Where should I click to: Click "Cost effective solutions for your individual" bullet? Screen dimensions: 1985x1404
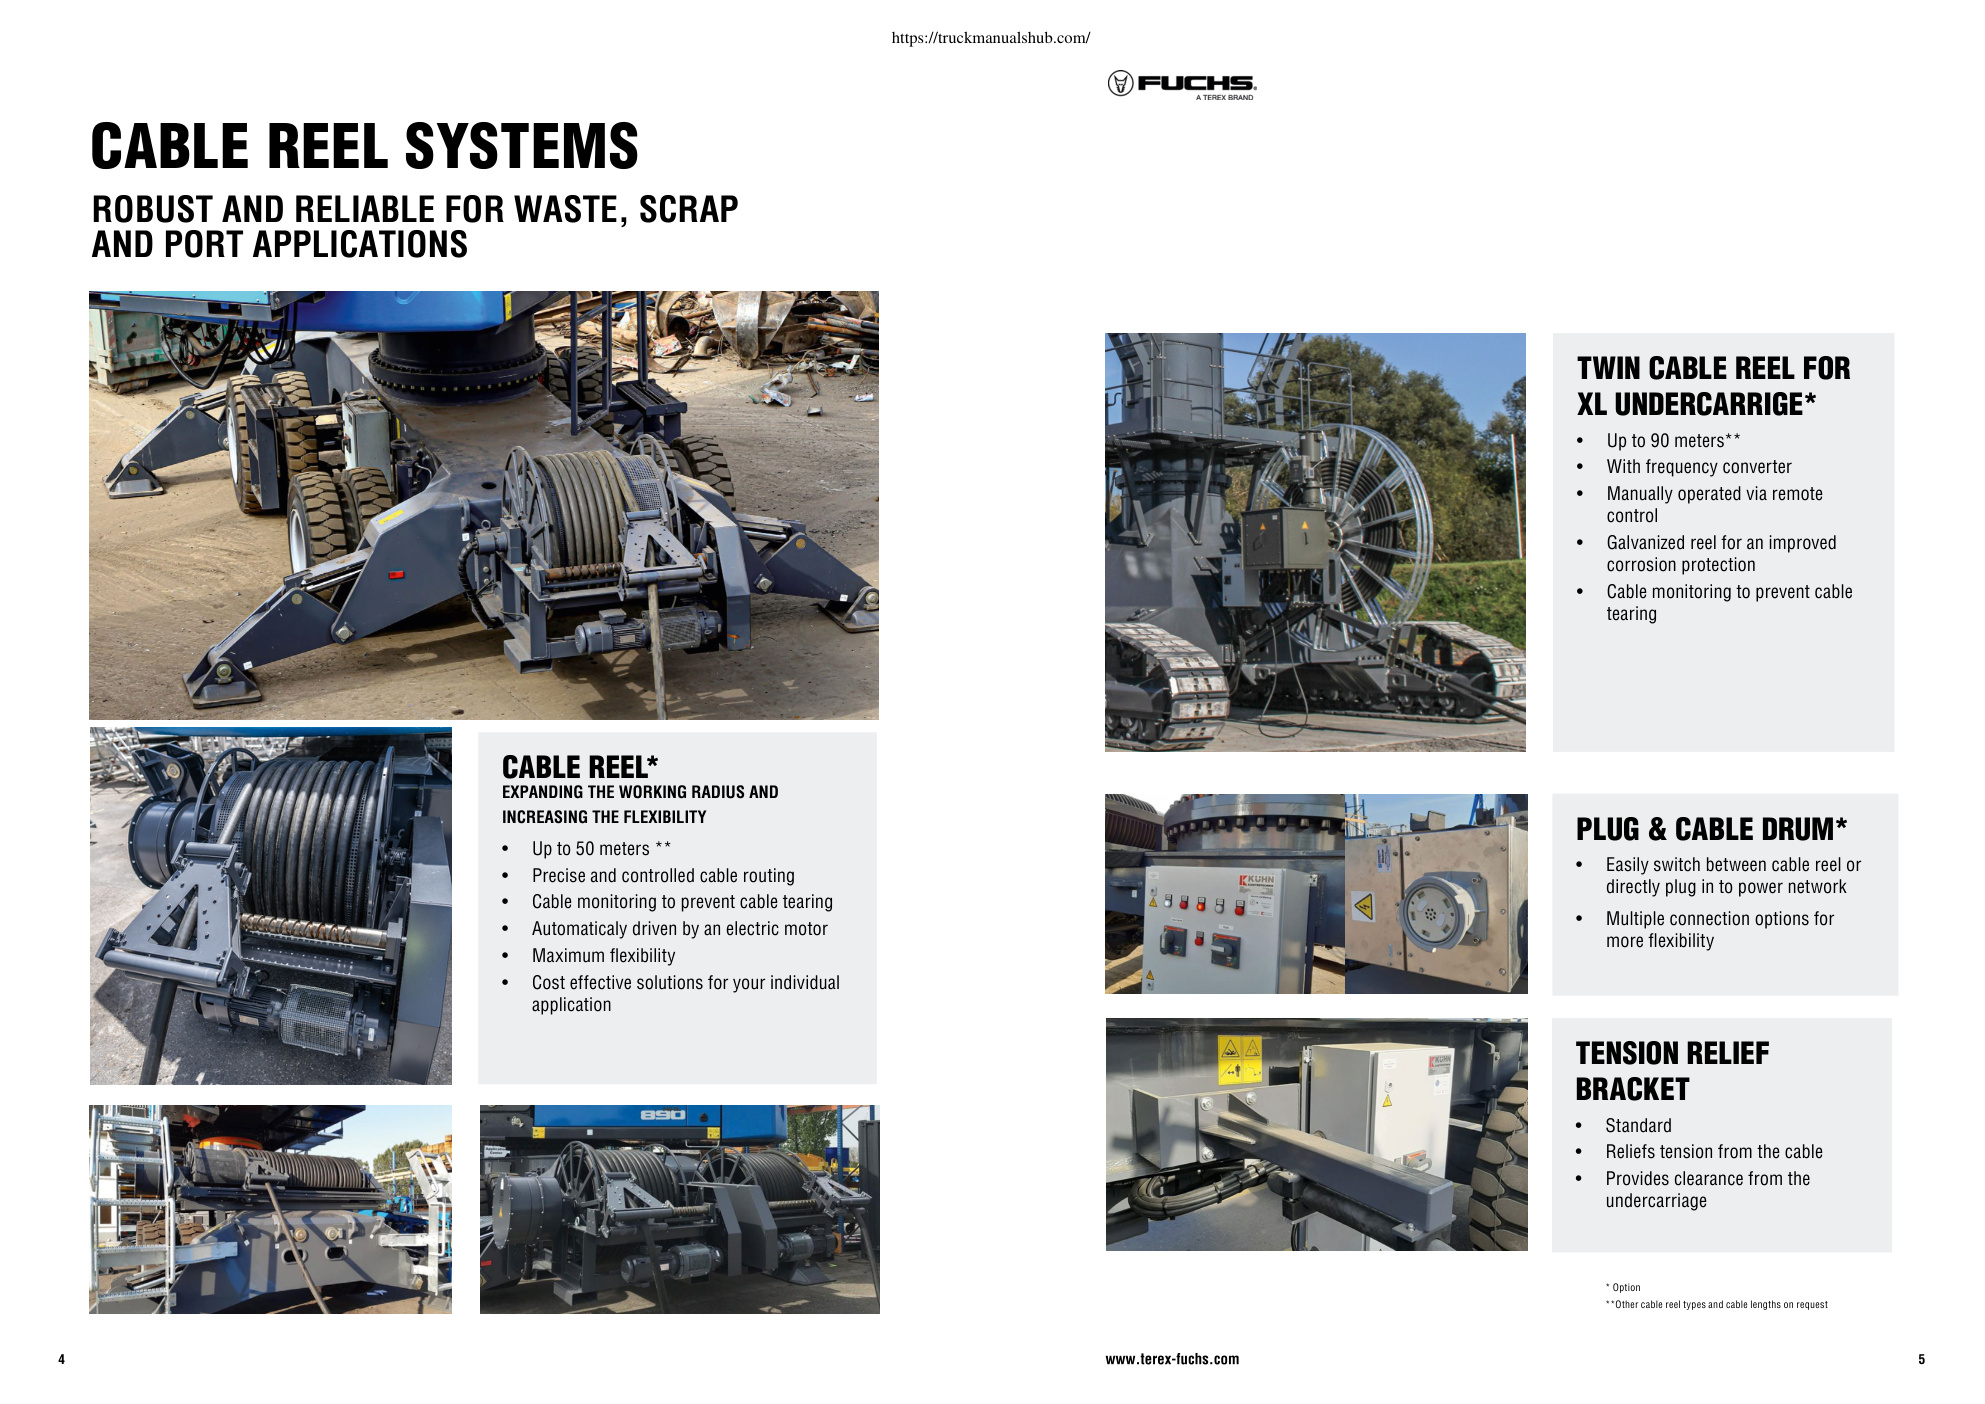686,983
